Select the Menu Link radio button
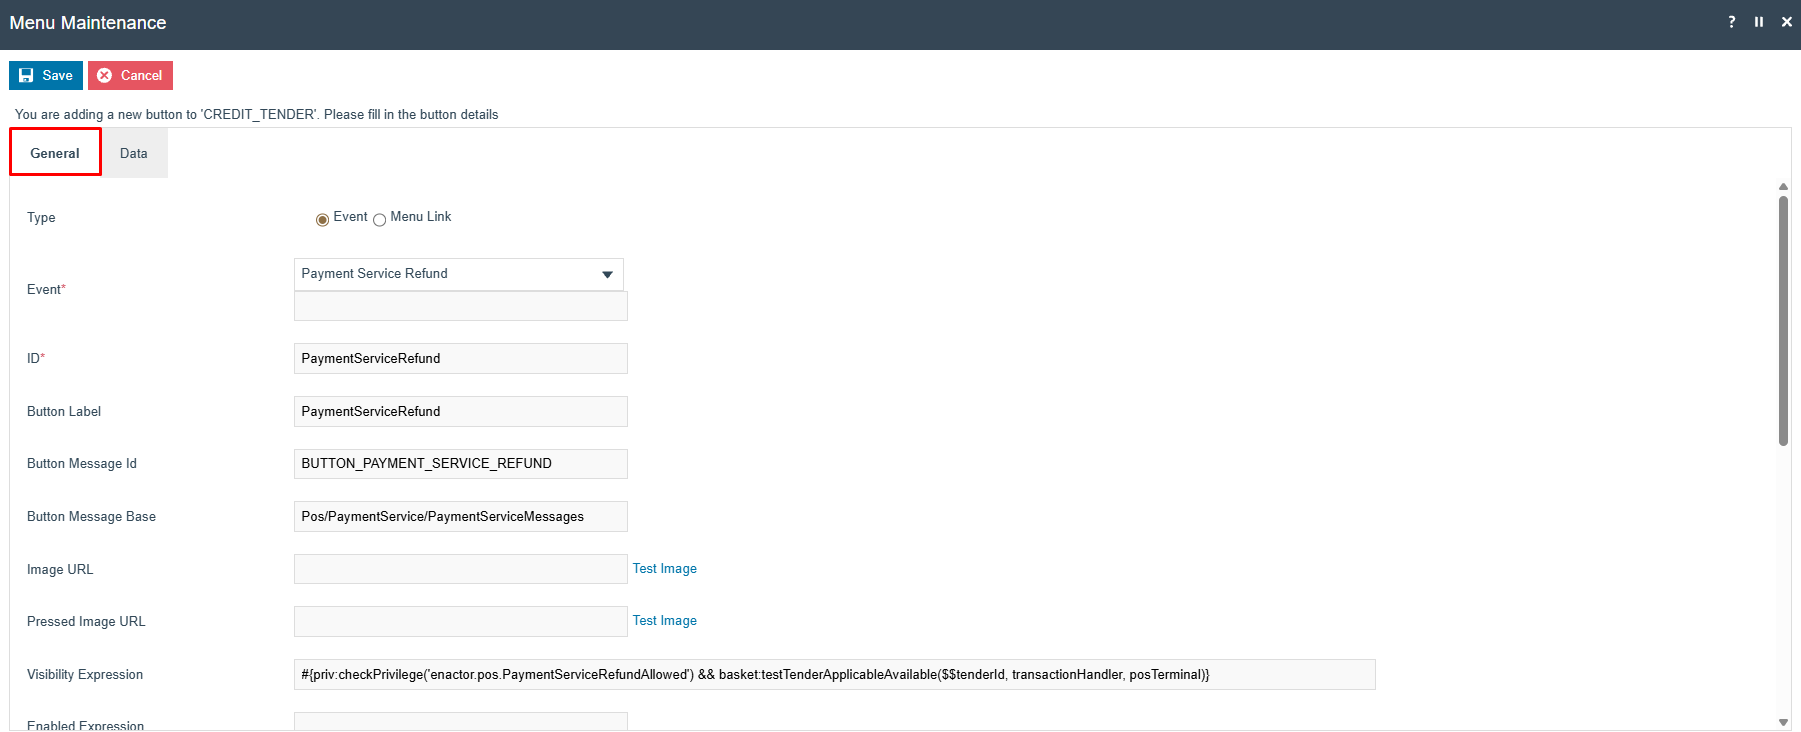 [379, 220]
